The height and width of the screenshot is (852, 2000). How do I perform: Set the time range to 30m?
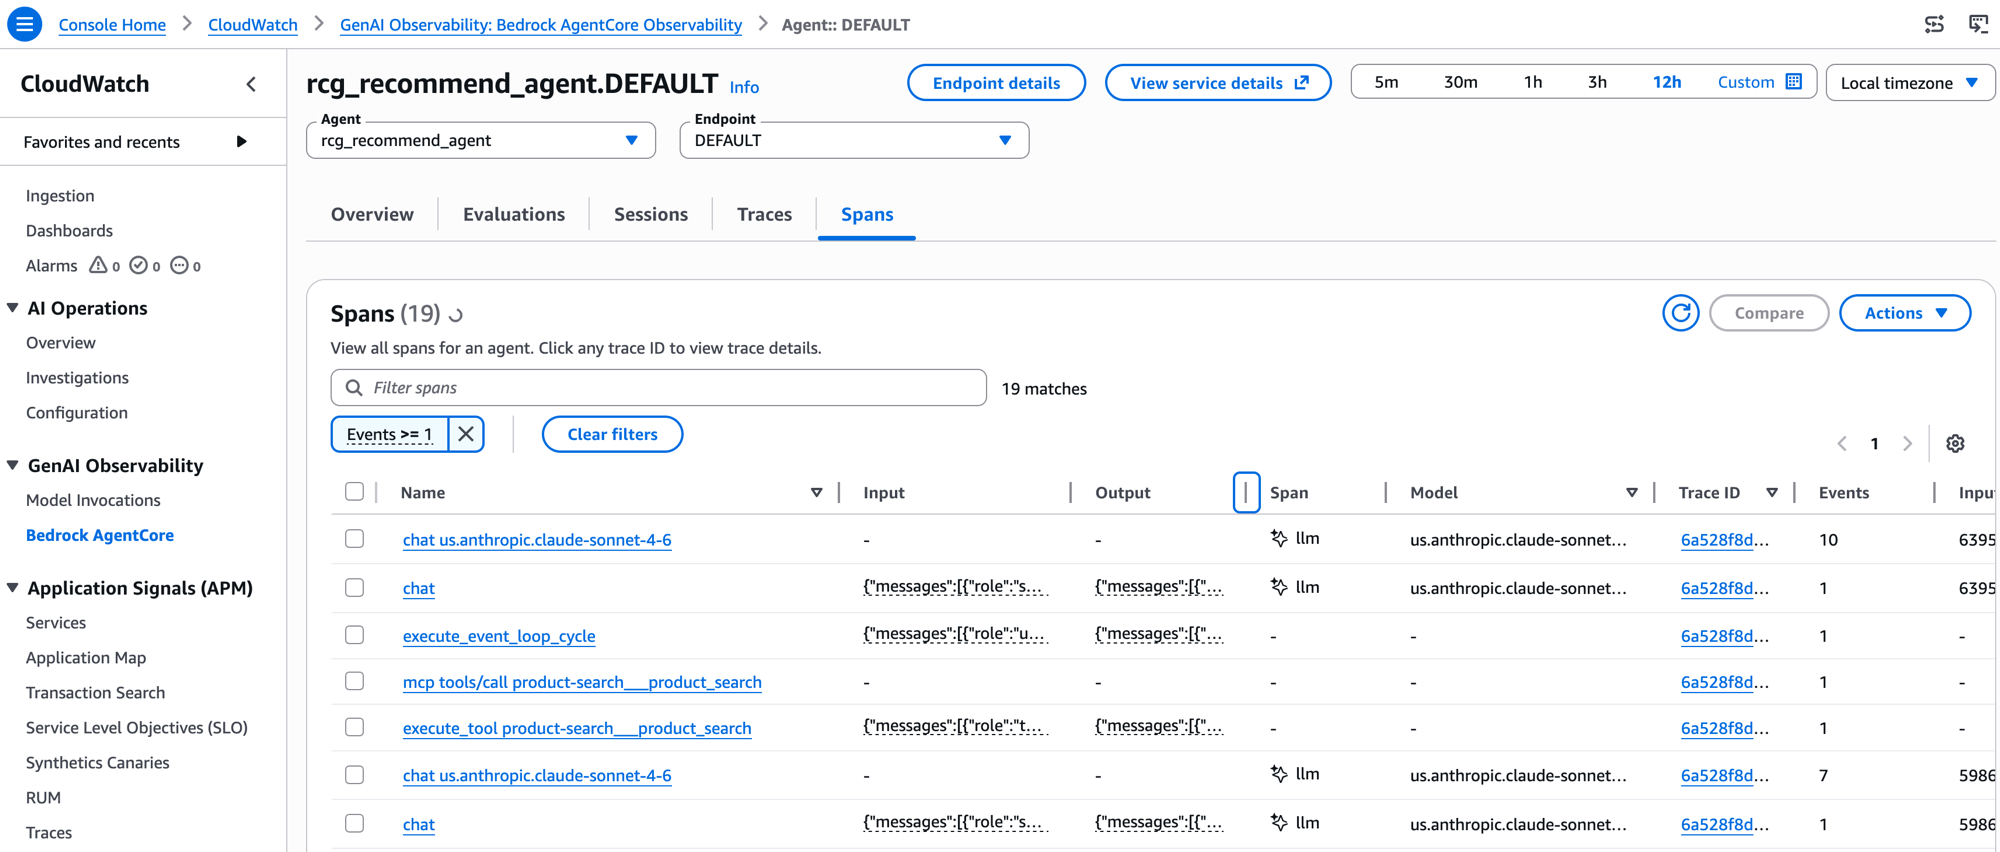click(x=1460, y=82)
